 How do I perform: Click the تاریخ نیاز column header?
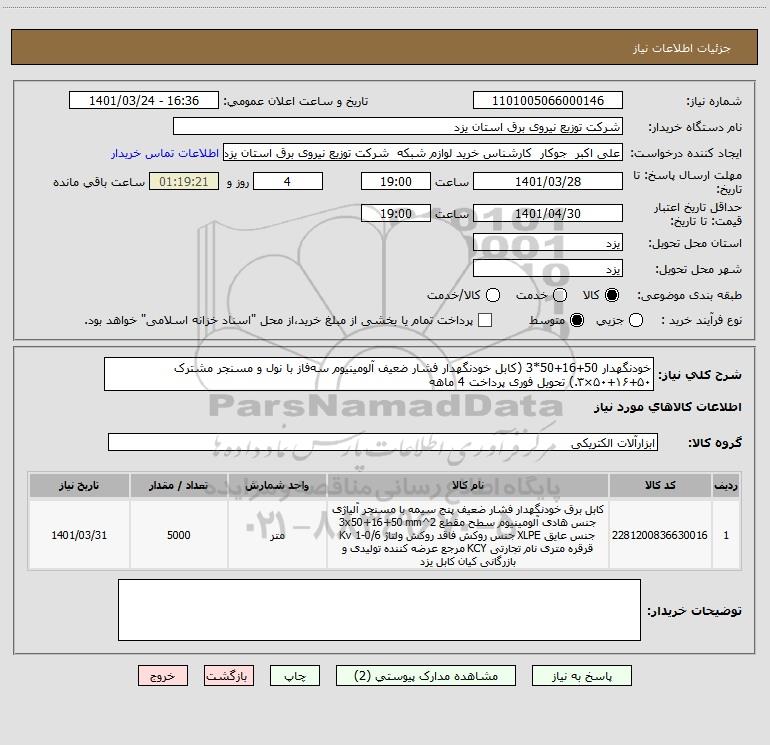(x=79, y=485)
